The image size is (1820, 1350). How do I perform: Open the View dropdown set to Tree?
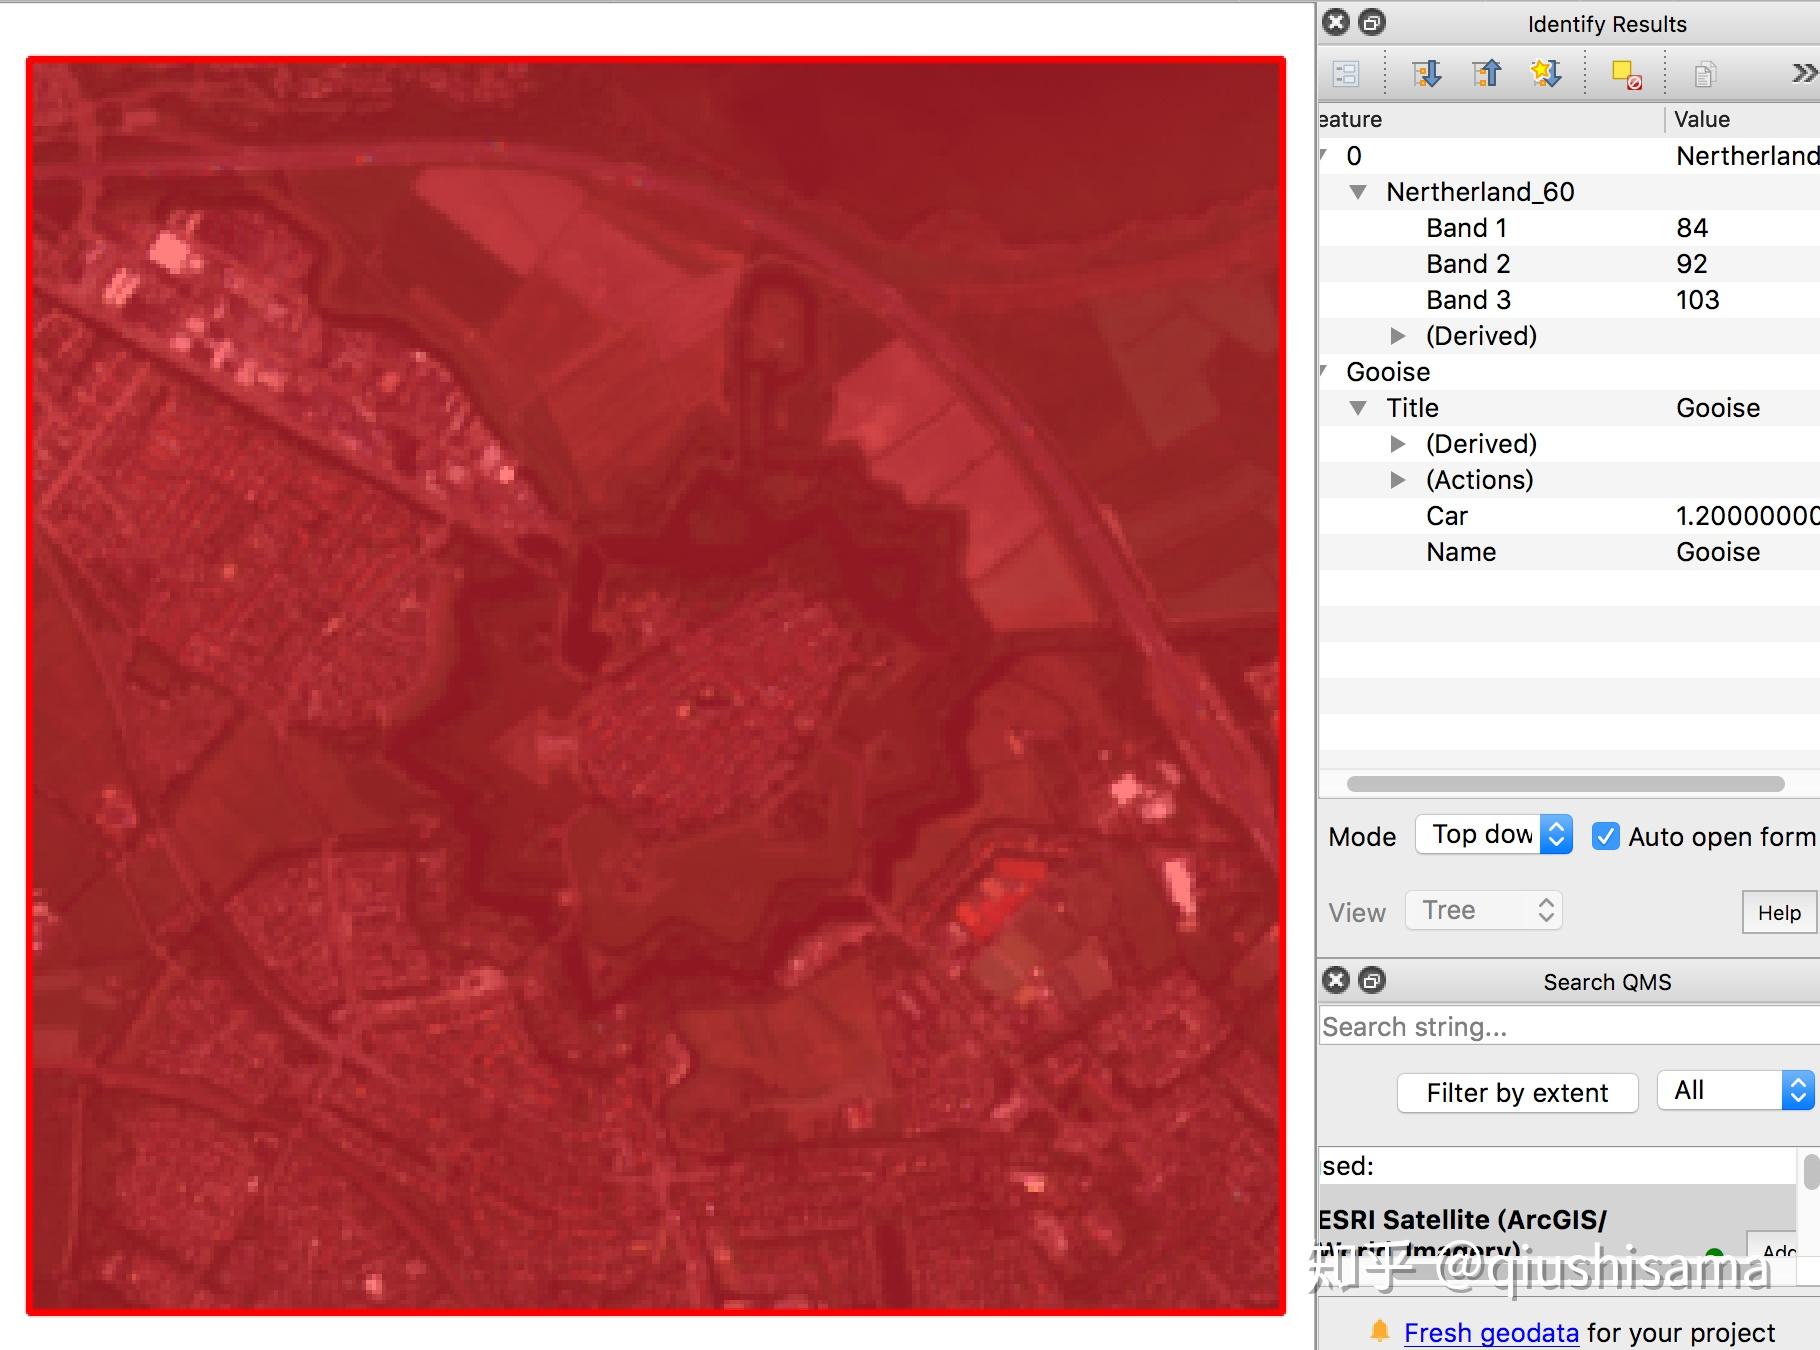pyautogui.click(x=1484, y=910)
